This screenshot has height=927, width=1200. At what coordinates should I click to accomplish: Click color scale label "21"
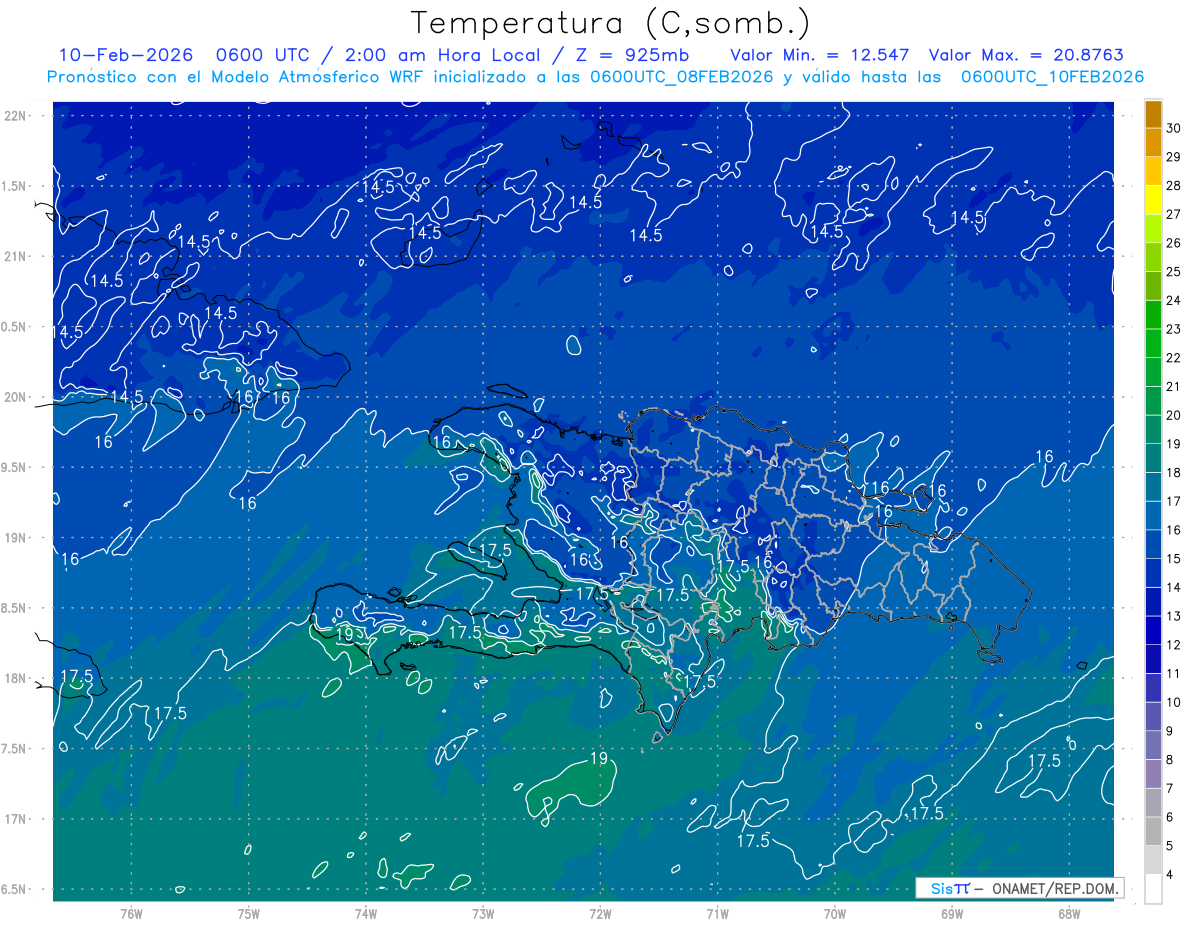click(x=1174, y=387)
